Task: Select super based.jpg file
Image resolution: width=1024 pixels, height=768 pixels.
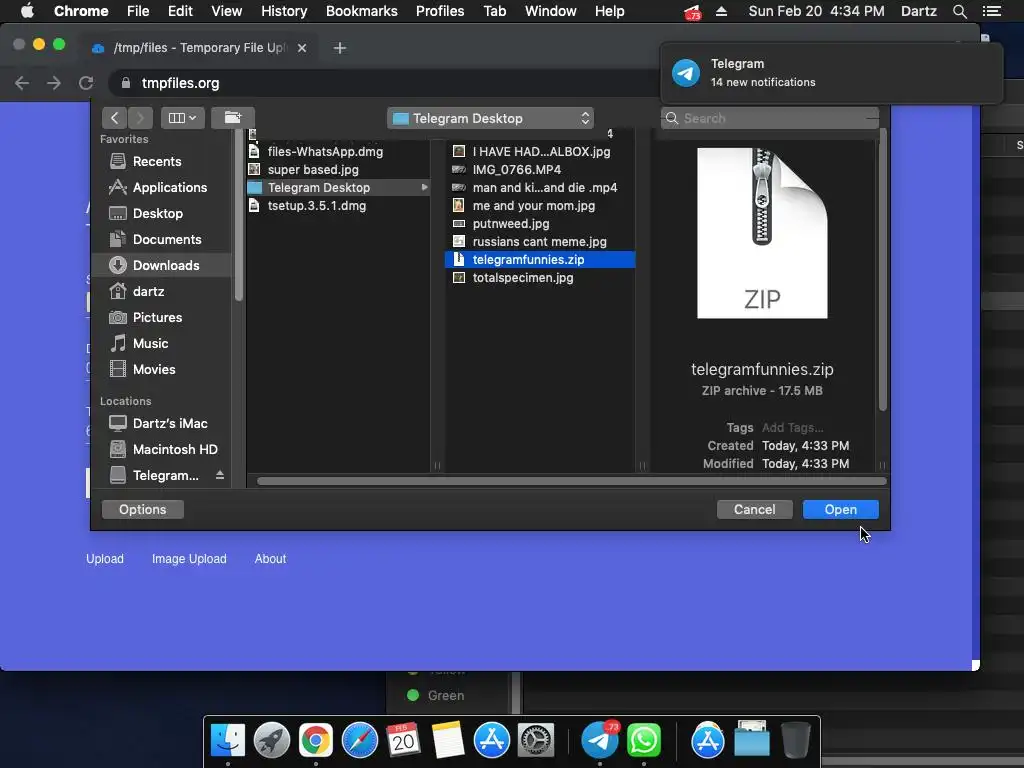Action: tap(313, 170)
